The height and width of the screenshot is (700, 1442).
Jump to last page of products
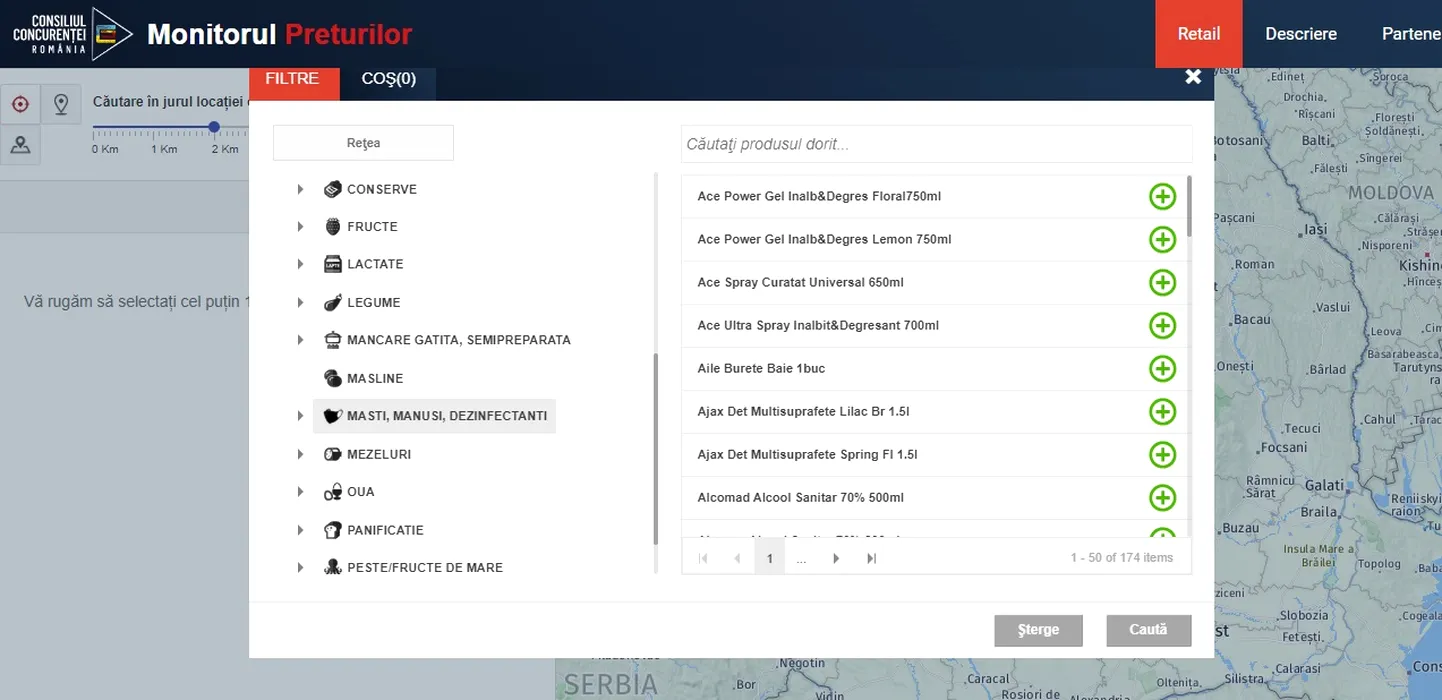click(871, 558)
